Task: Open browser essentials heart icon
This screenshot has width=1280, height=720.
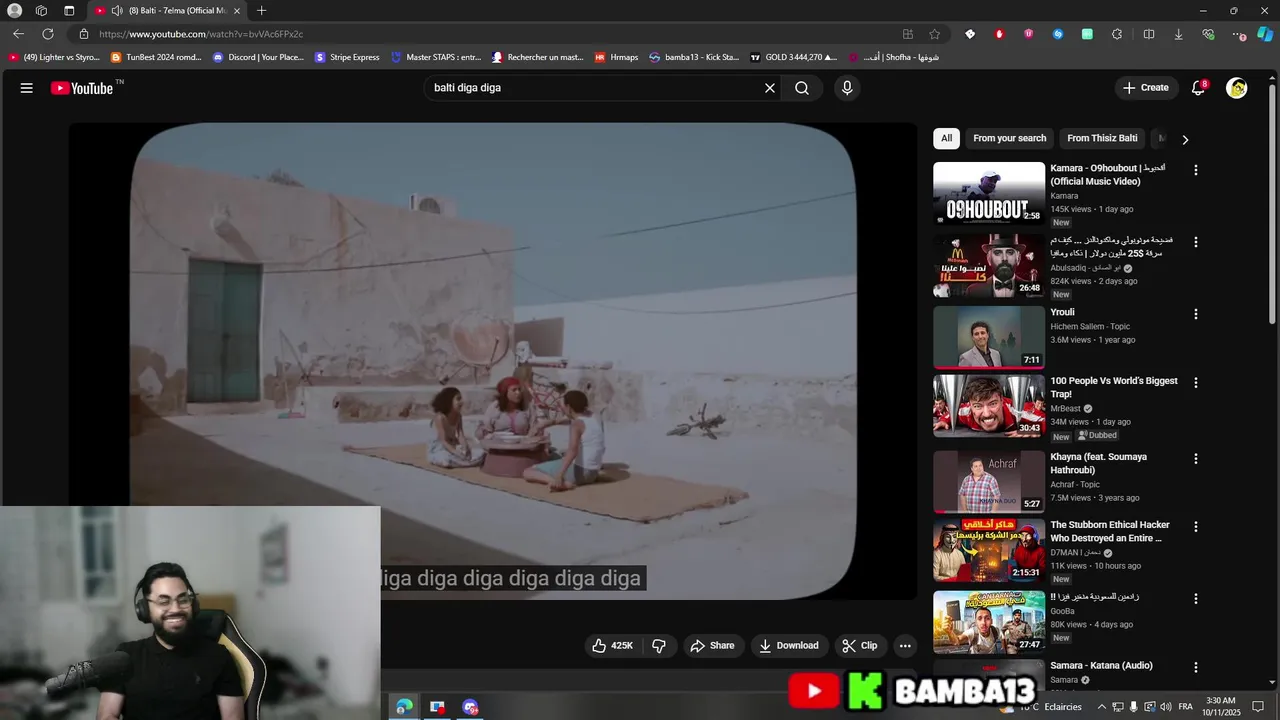Action: (1208, 34)
